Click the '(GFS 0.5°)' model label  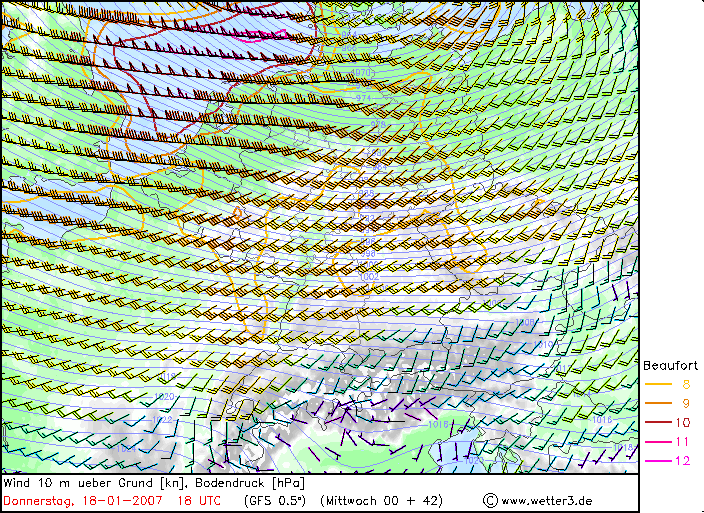[x=275, y=501]
